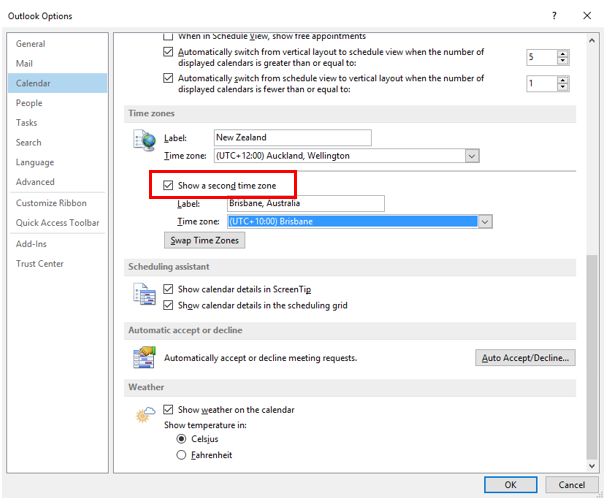Open the Auto Accept/Decline settings
Screen dimensions: 609x498
[x=525, y=358]
